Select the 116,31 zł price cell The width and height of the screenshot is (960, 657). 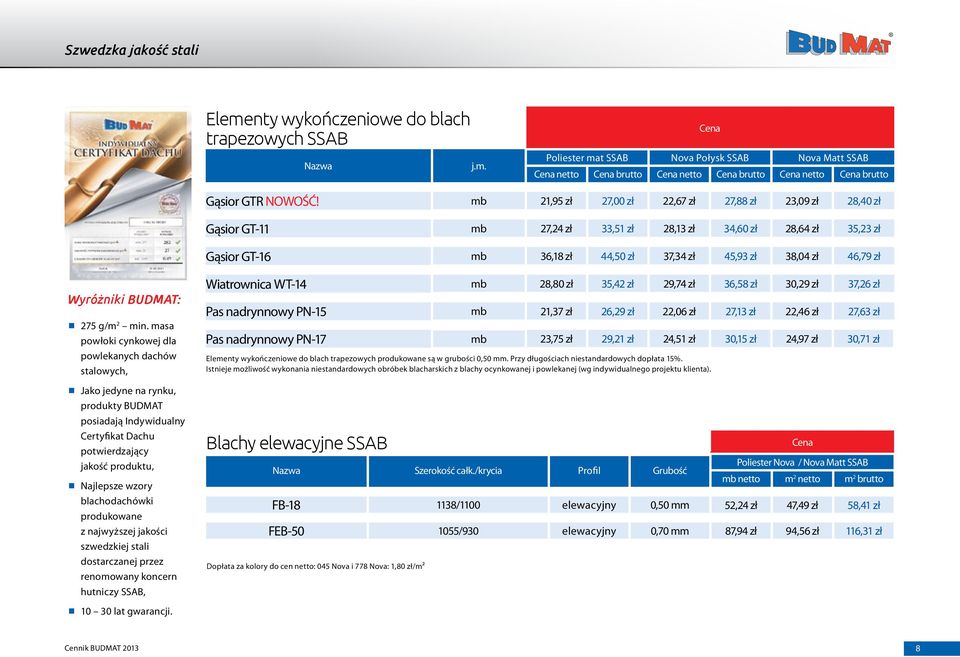(863, 531)
